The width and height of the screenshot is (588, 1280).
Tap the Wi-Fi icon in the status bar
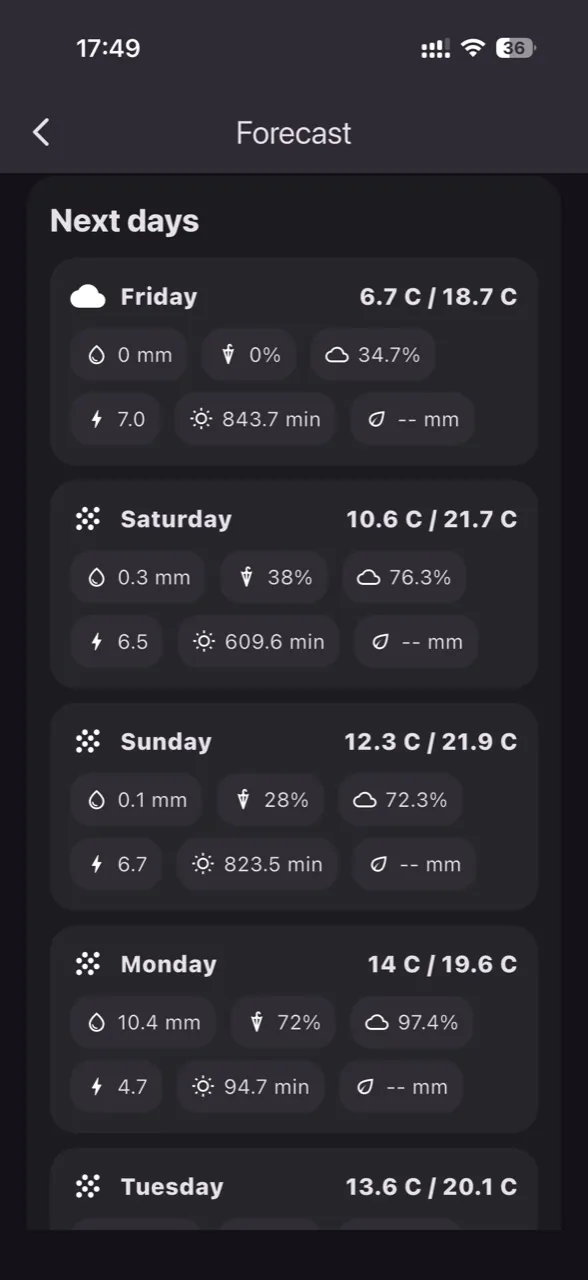[473, 48]
